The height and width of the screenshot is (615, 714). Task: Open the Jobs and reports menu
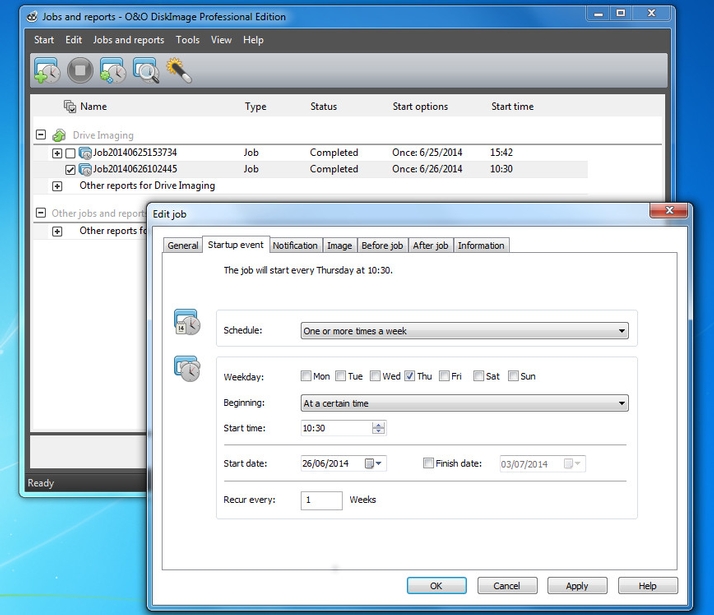128,40
